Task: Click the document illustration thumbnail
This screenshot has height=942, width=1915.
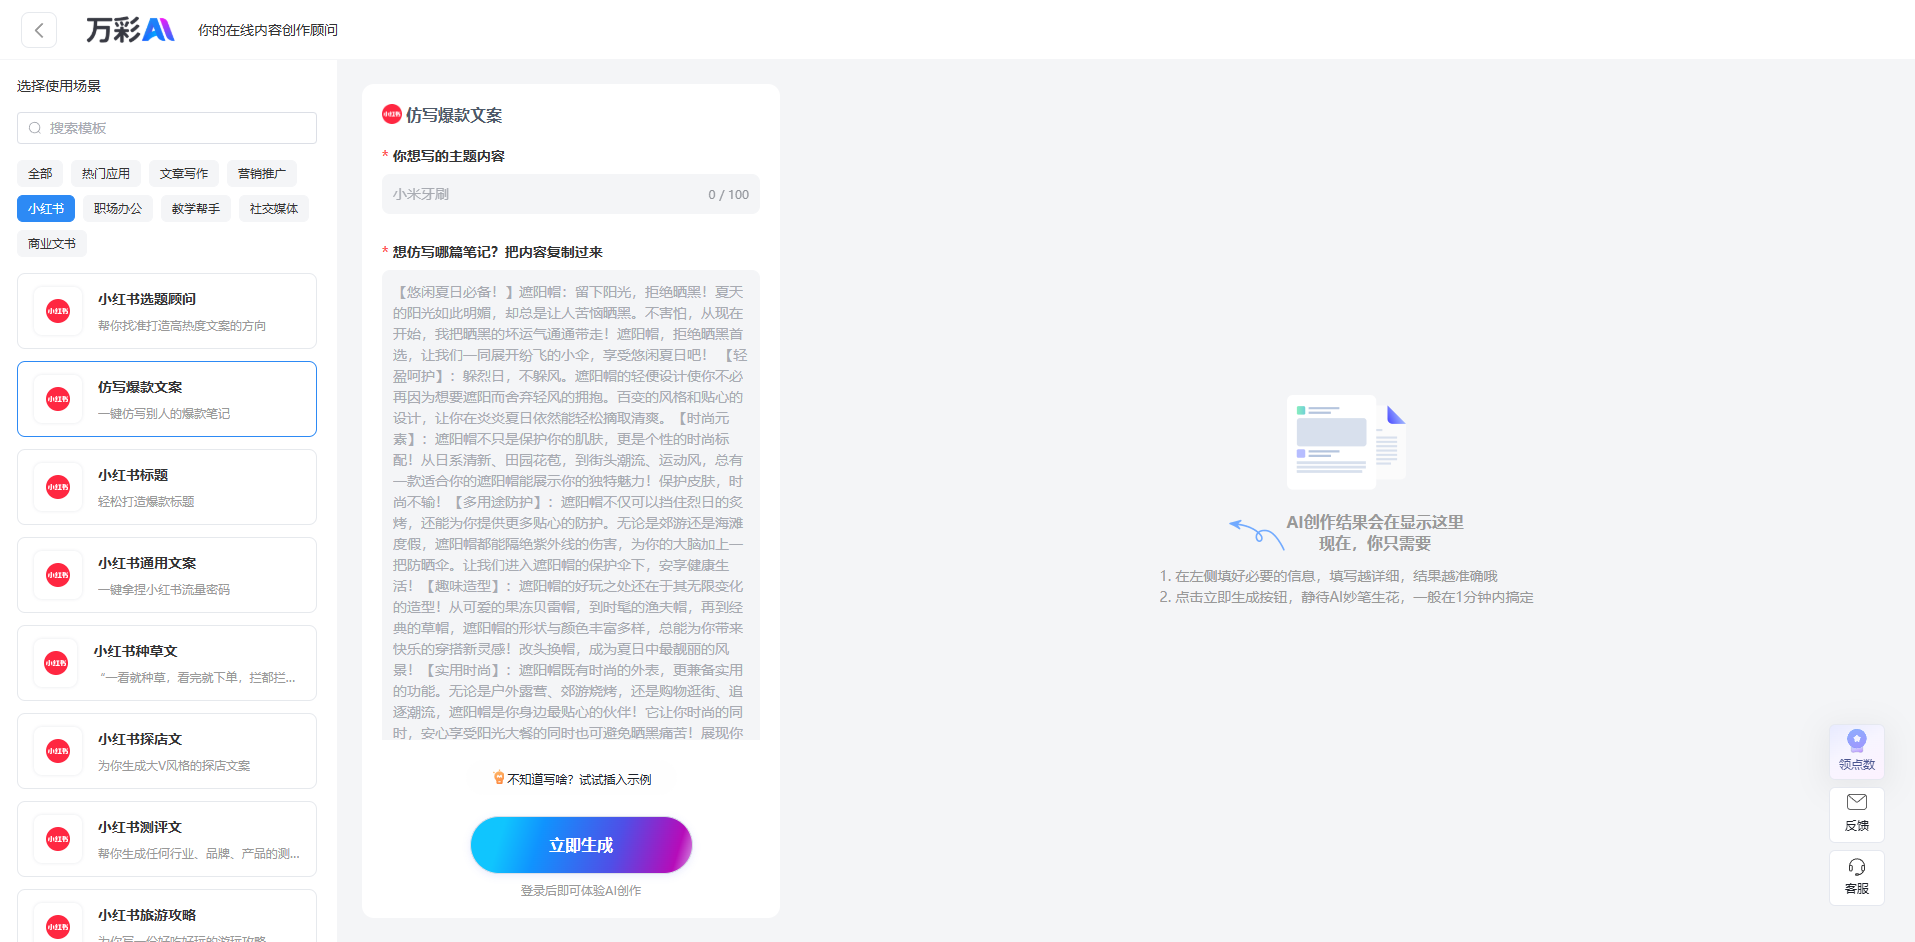Action: coord(1346,442)
